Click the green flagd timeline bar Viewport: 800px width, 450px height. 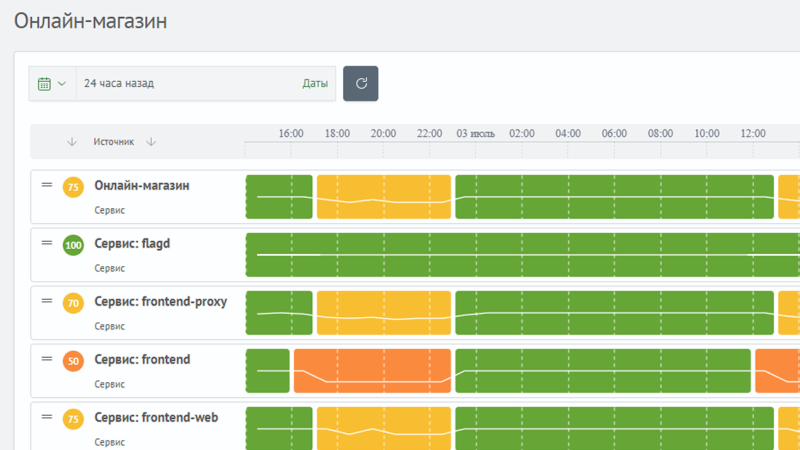(523, 255)
